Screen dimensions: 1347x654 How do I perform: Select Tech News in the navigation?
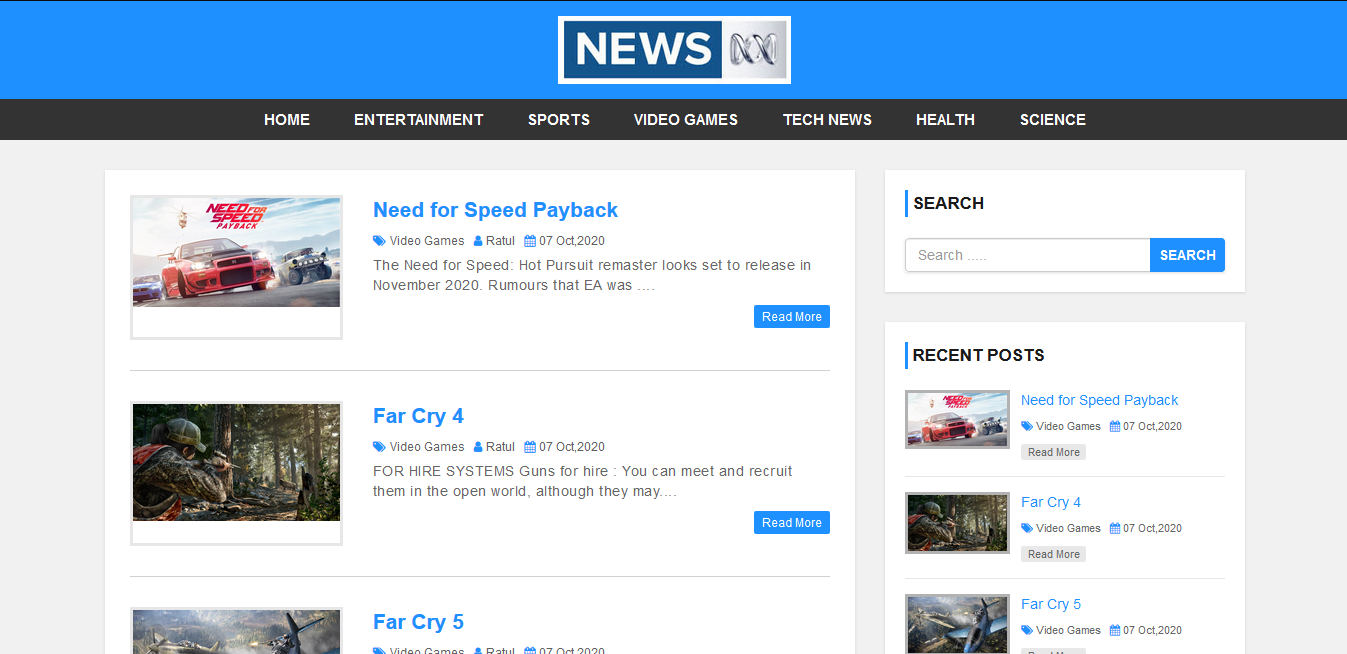tap(827, 120)
